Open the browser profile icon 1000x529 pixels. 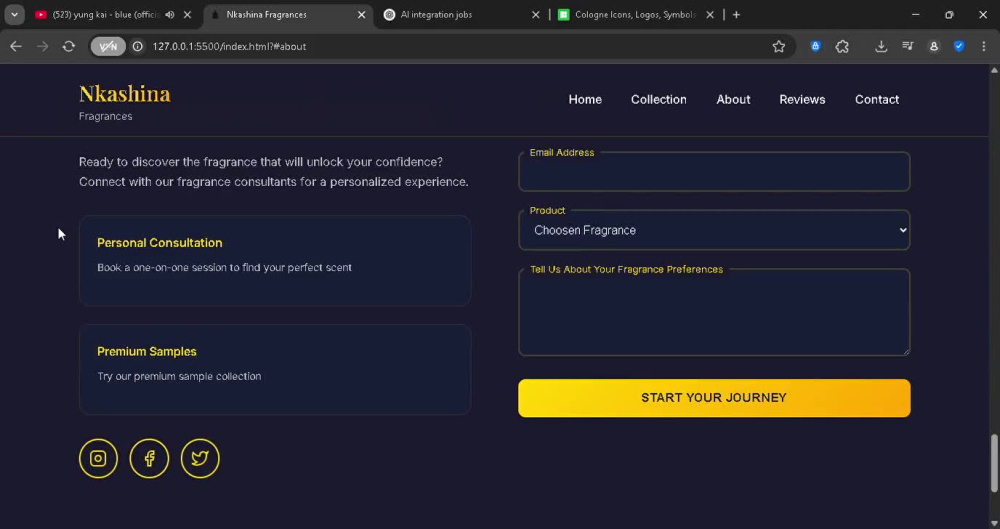pos(934,46)
